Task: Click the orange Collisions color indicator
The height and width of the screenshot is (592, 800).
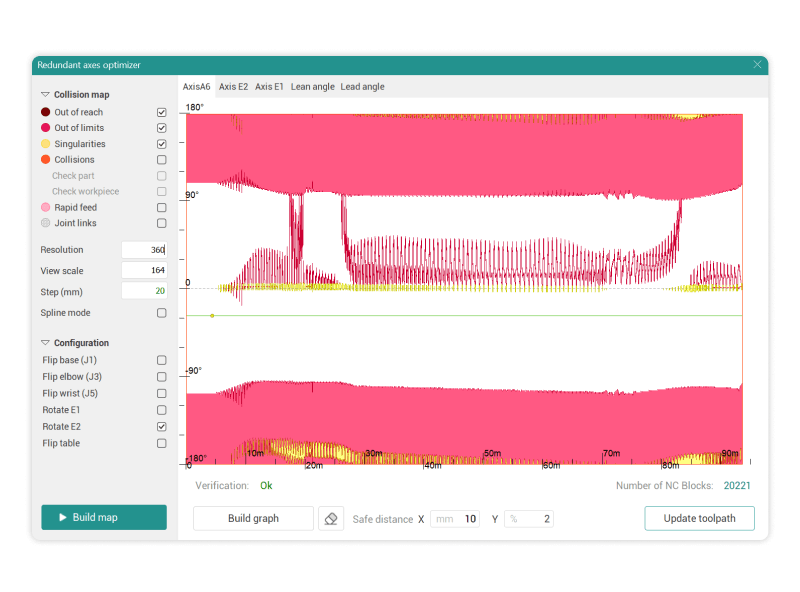Action: [46, 160]
